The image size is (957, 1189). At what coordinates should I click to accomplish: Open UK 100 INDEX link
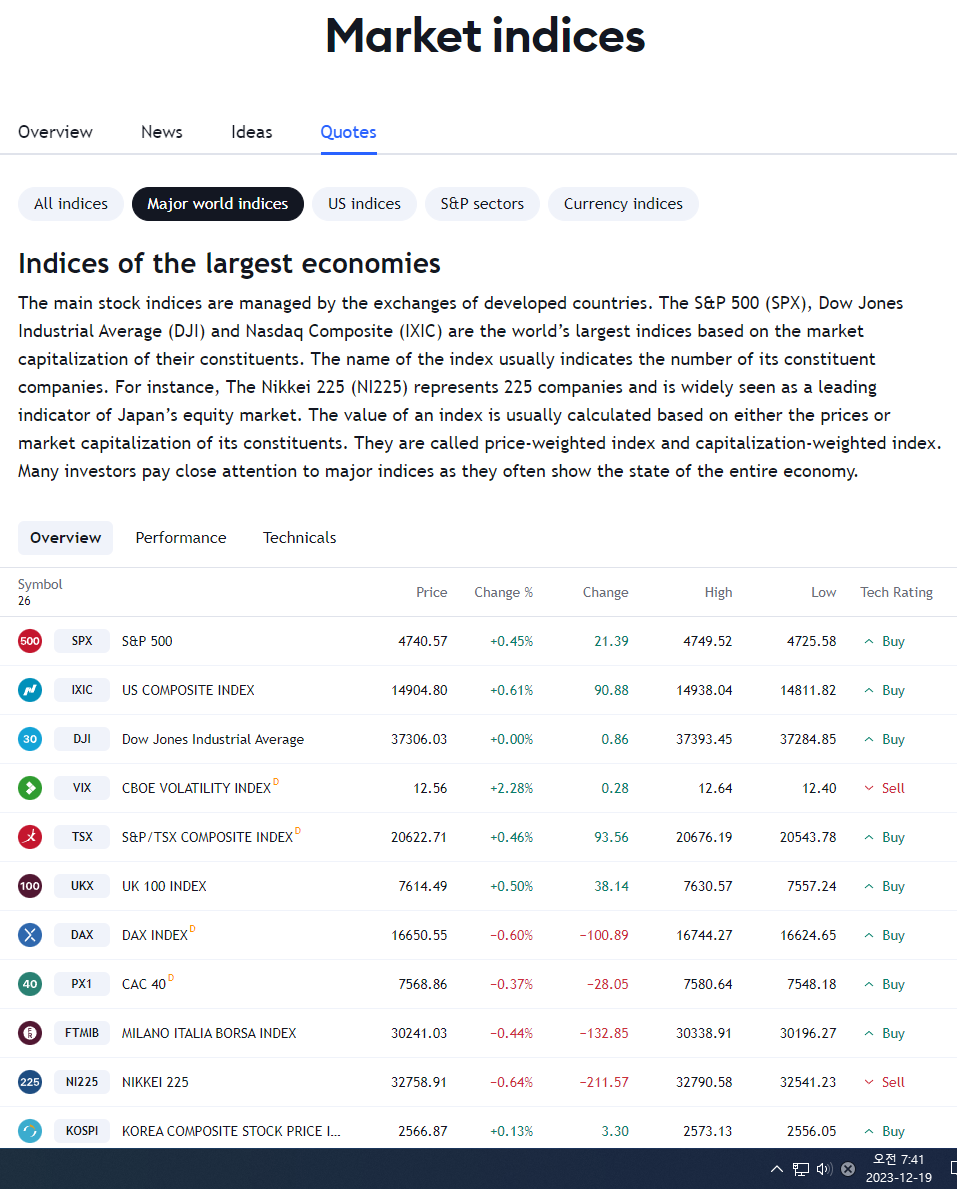click(164, 886)
